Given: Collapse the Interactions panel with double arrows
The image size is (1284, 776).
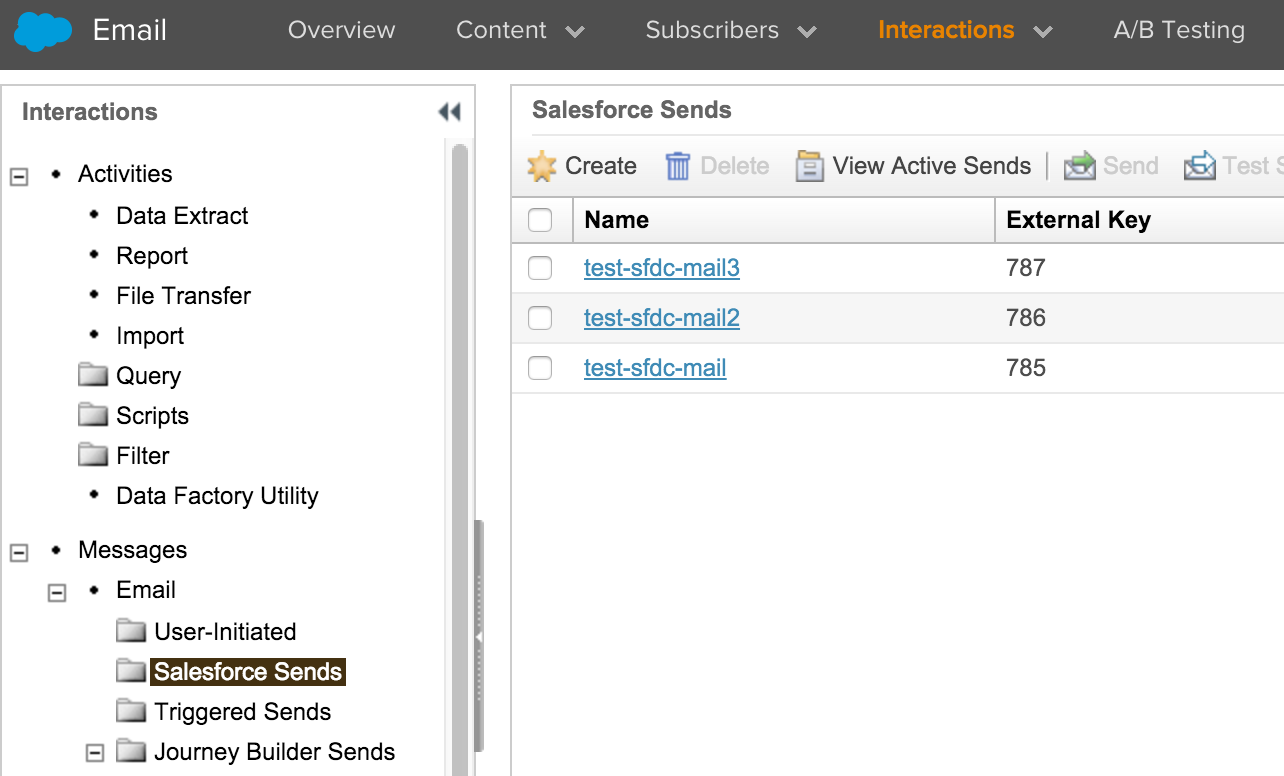Looking at the screenshot, I should coord(449,112).
